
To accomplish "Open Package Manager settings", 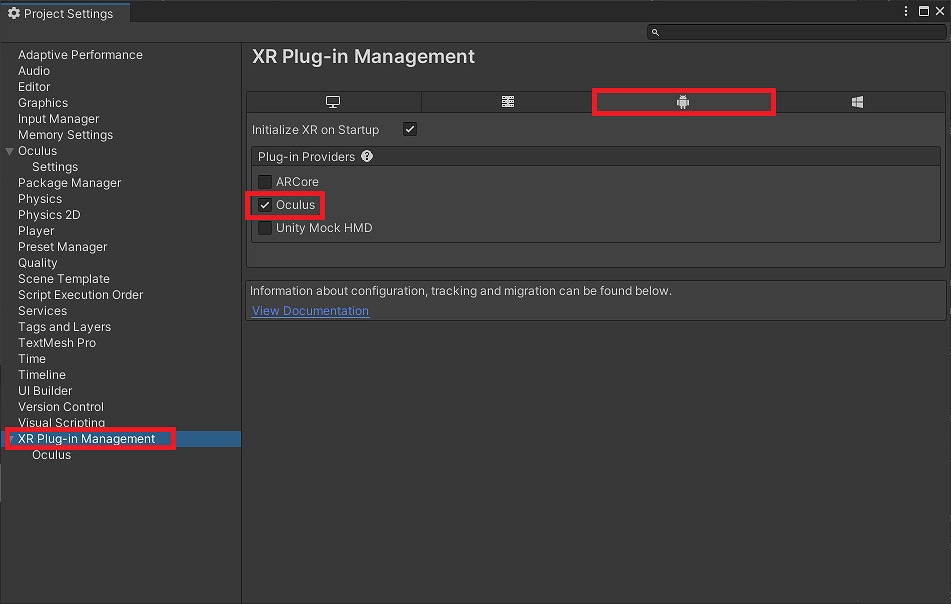I will 70,183.
